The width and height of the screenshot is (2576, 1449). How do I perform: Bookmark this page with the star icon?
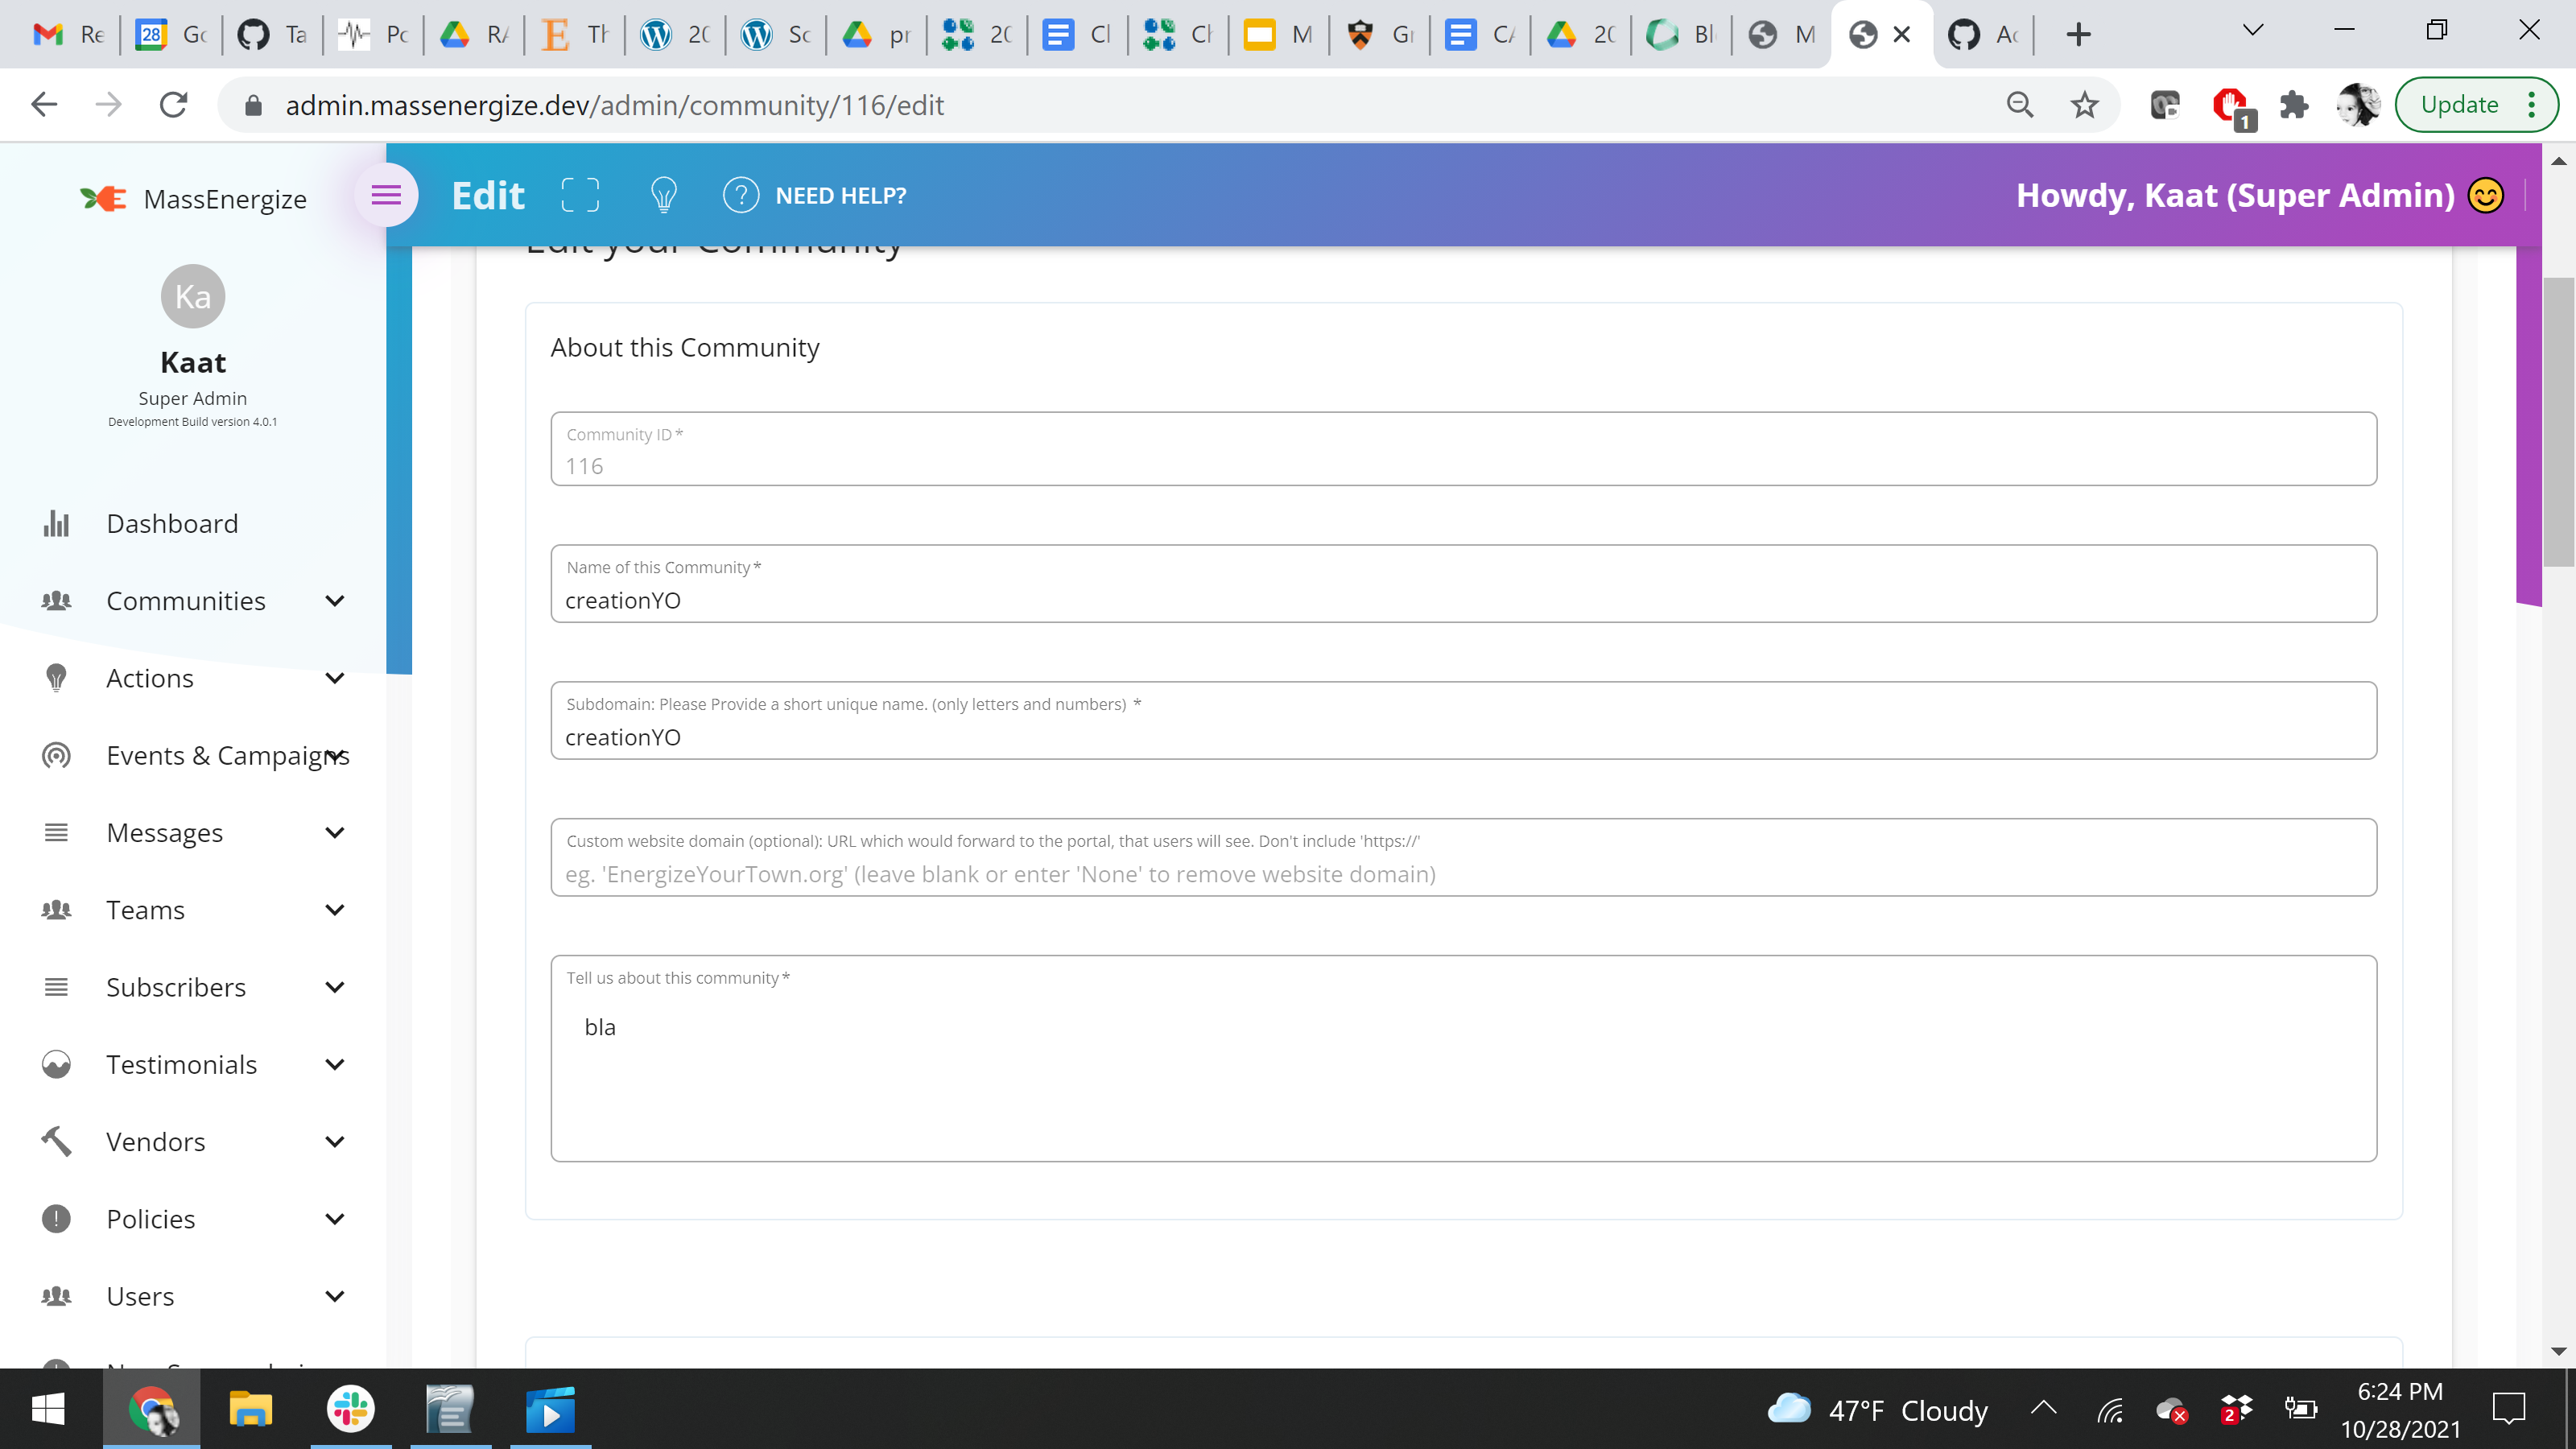pos(2085,104)
